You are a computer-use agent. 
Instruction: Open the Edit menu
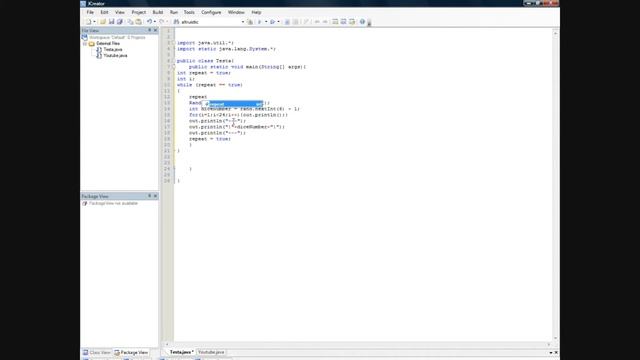tap(104, 12)
